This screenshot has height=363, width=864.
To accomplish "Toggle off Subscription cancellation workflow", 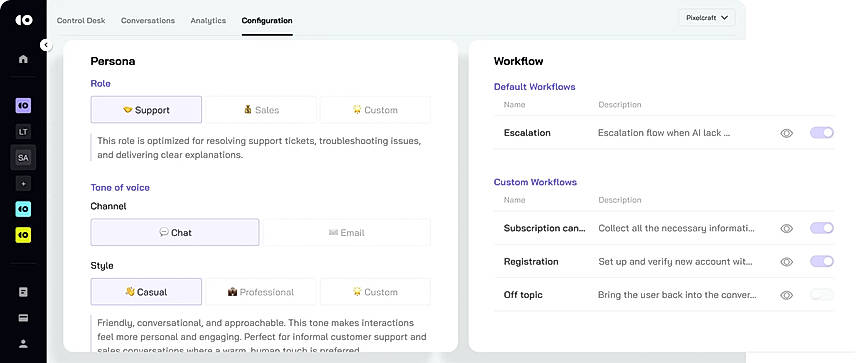I will coord(822,228).
